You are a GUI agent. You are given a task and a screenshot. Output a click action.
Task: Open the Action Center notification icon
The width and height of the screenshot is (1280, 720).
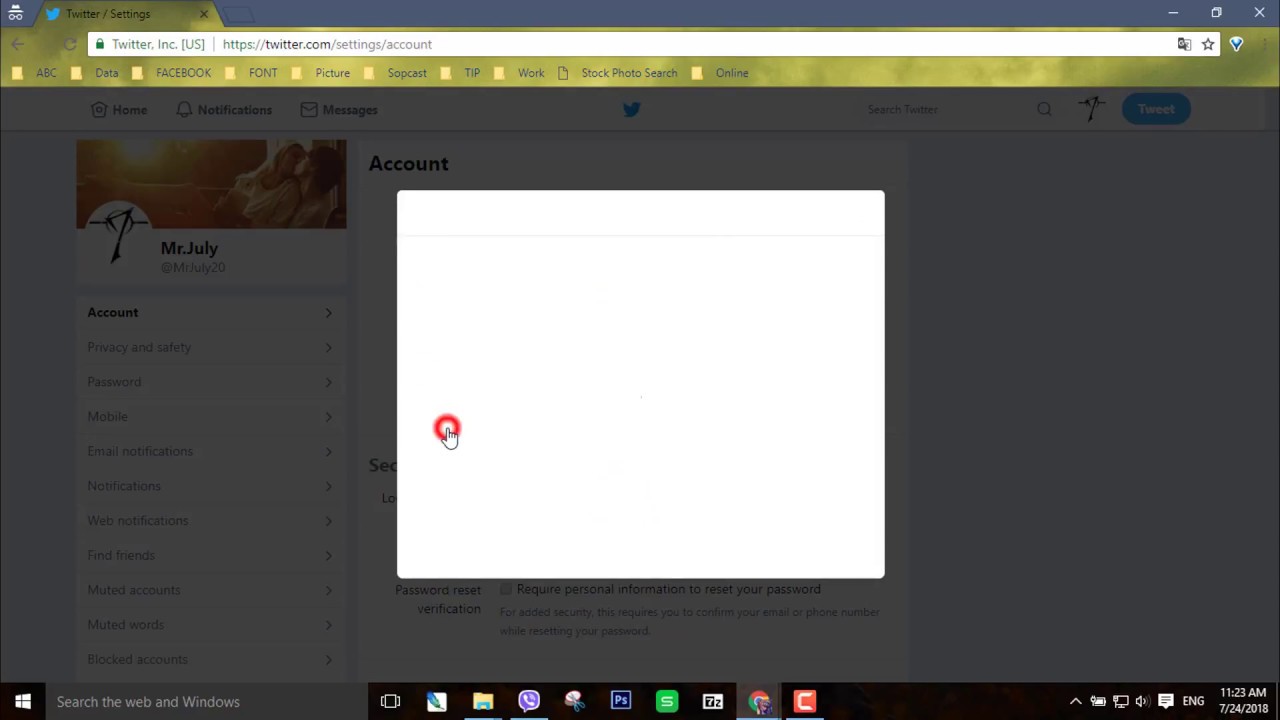click(x=1165, y=702)
